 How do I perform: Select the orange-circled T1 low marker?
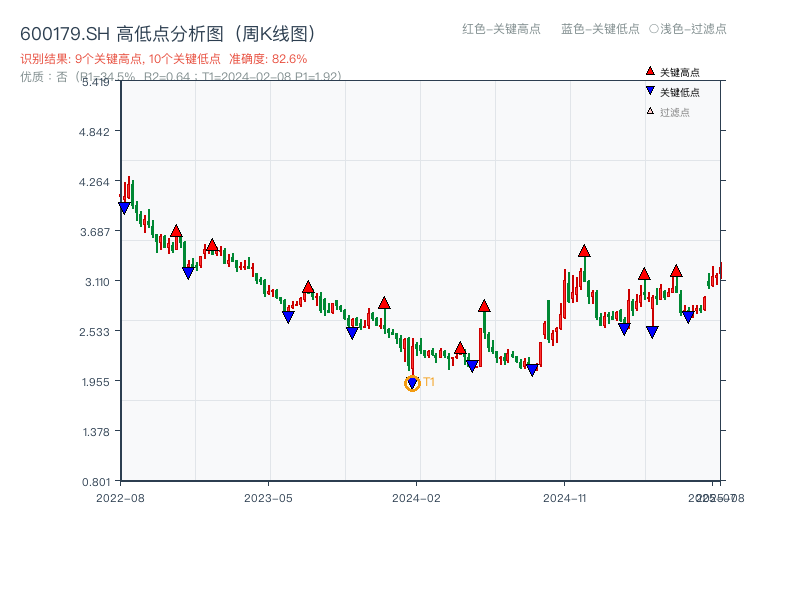[412, 383]
